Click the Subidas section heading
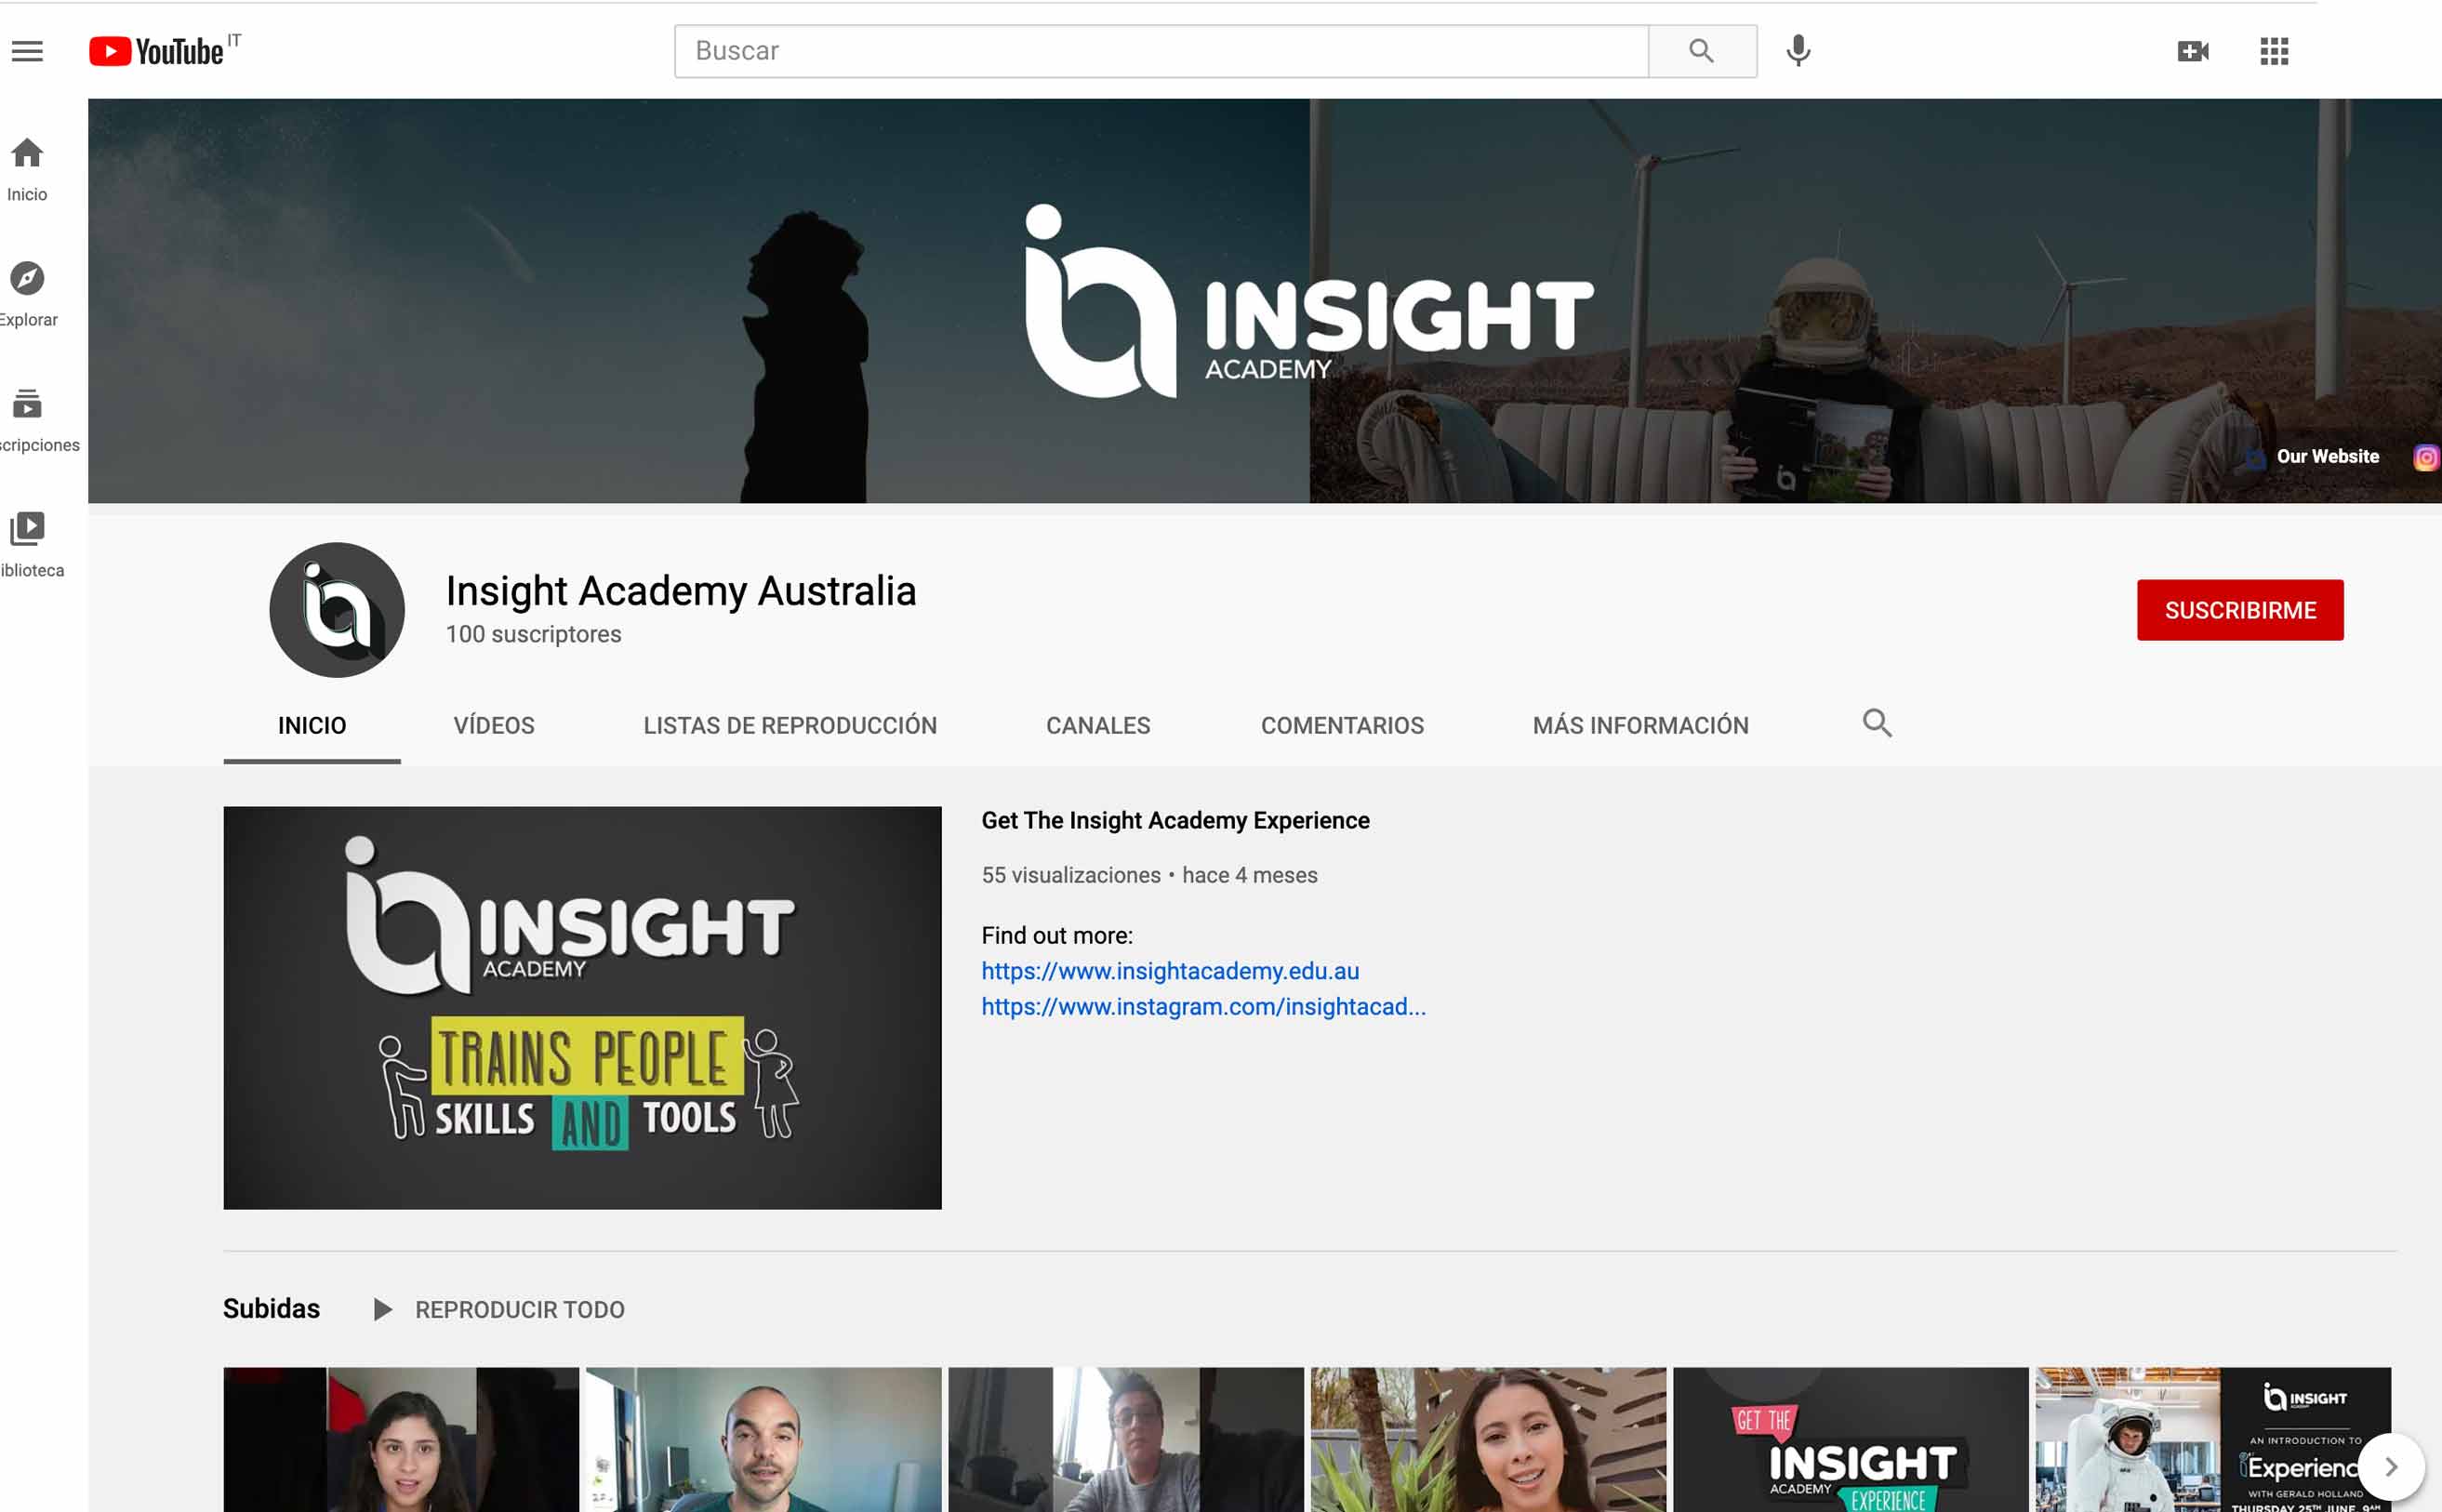Viewport: 2442px width, 1512px height. point(271,1309)
